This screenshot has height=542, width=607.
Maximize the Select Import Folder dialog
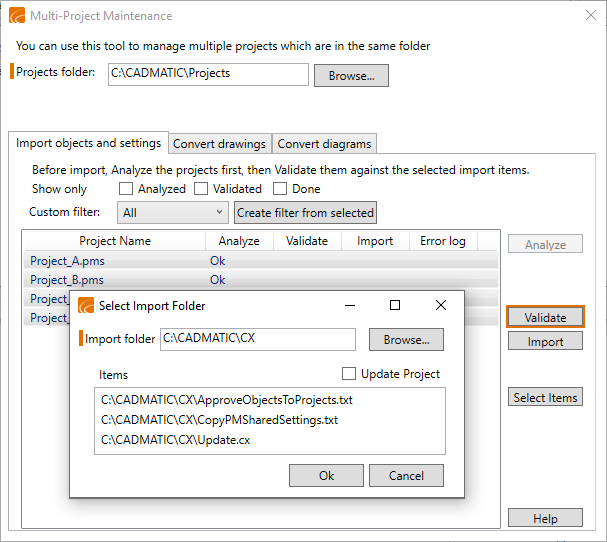[x=395, y=305]
